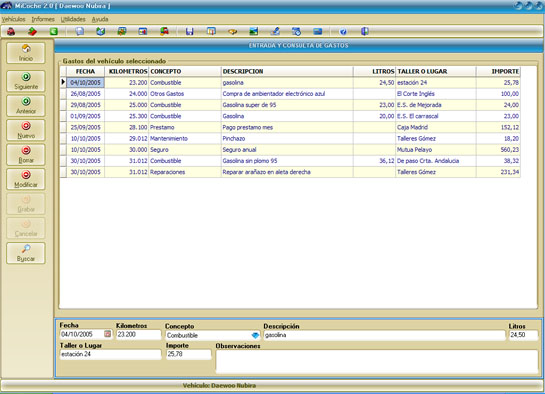Screen dimensions: 545x394
Task: Click row selector of 04/10/2005 row
Action: click(x=63, y=82)
